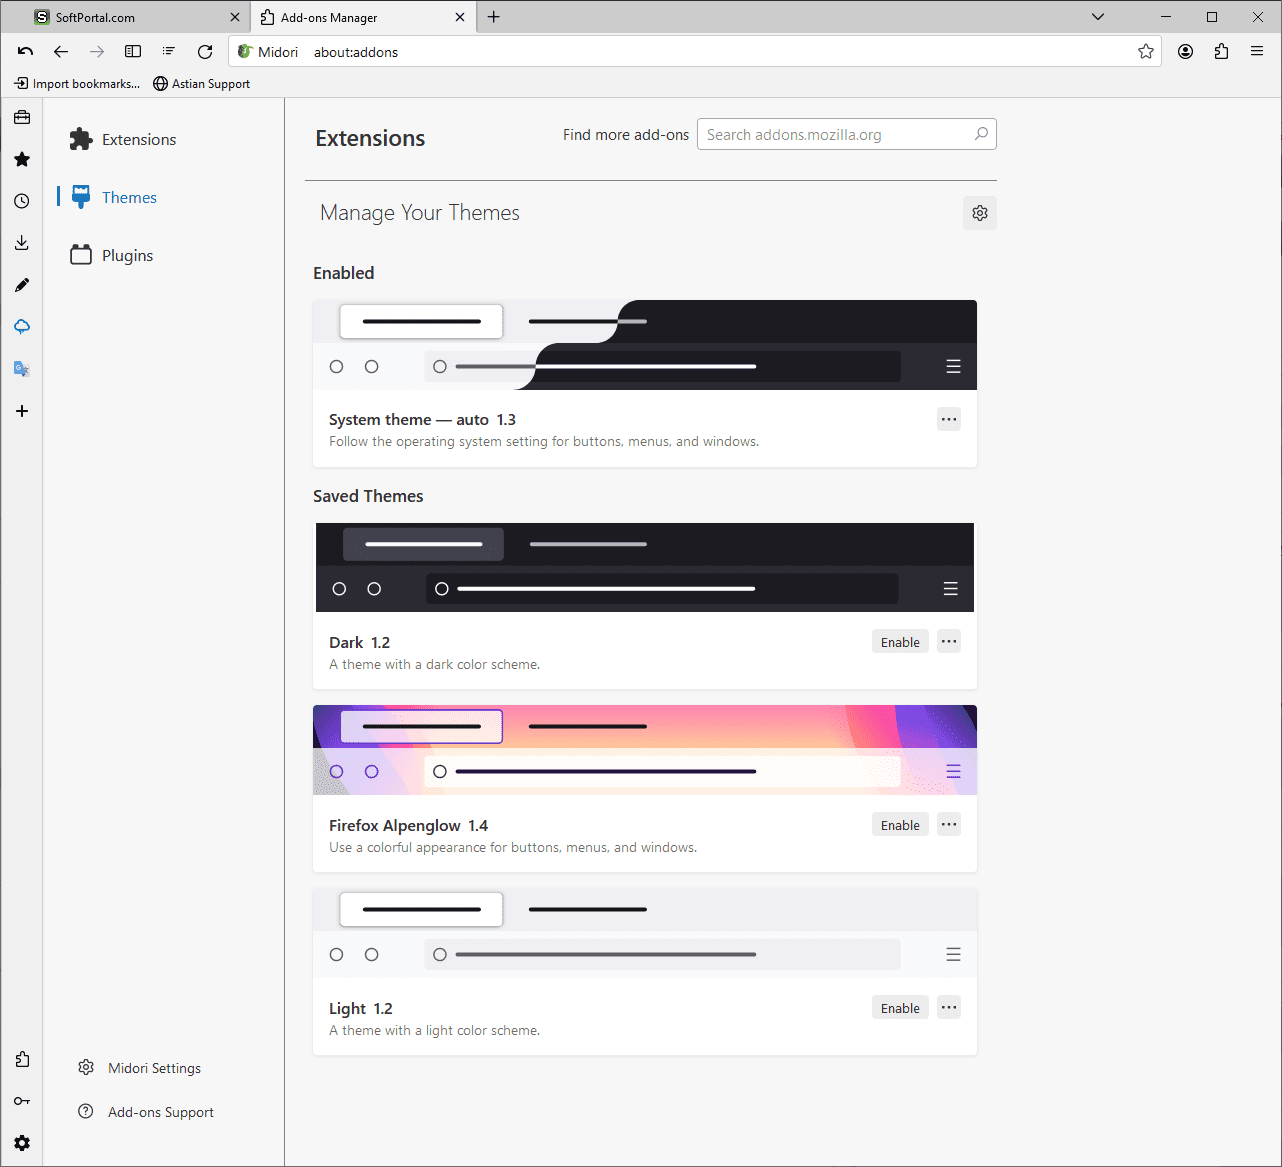The width and height of the screenshot is (1282, 1167).
Task: Open more options for Firefox Alpenglow theme
Action: point(949,824)
